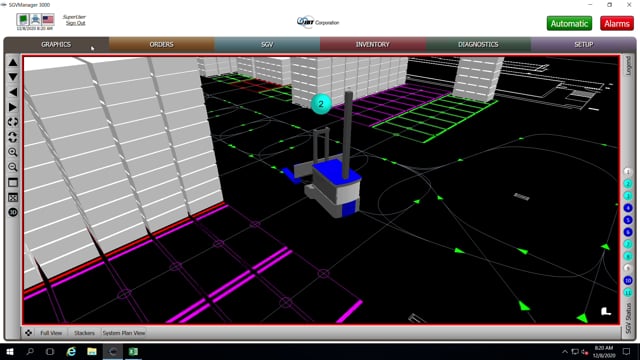Click the SGV 2 marker bubble in the scene

321,104
